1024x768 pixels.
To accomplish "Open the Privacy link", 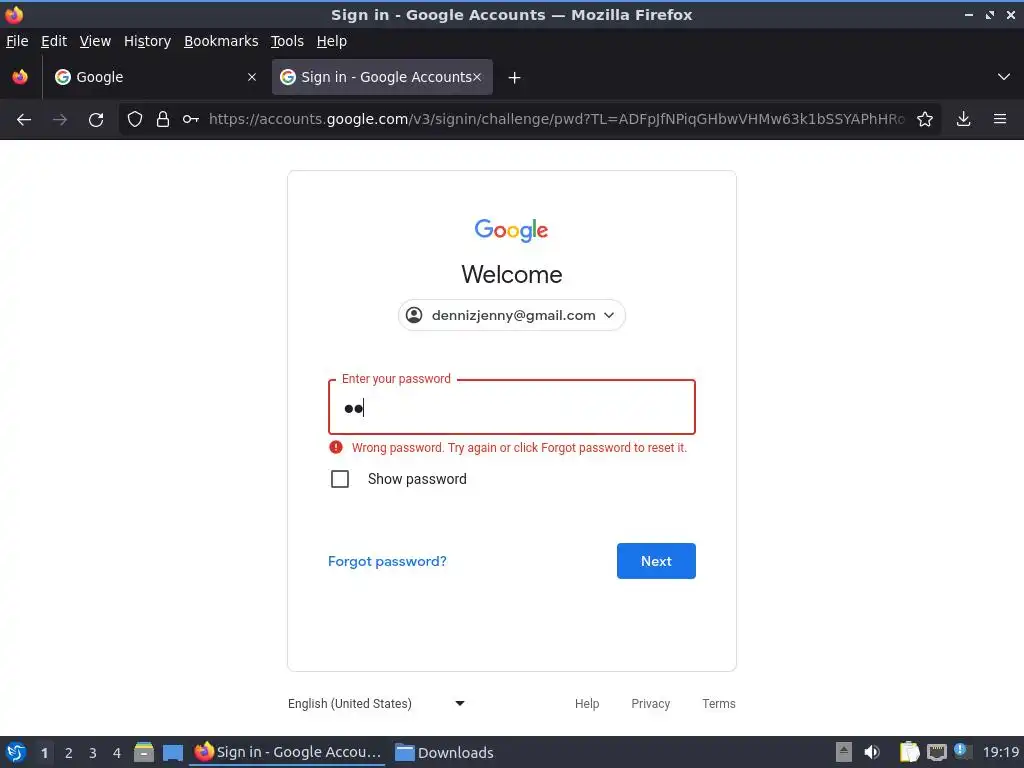I will pos(650,703).
